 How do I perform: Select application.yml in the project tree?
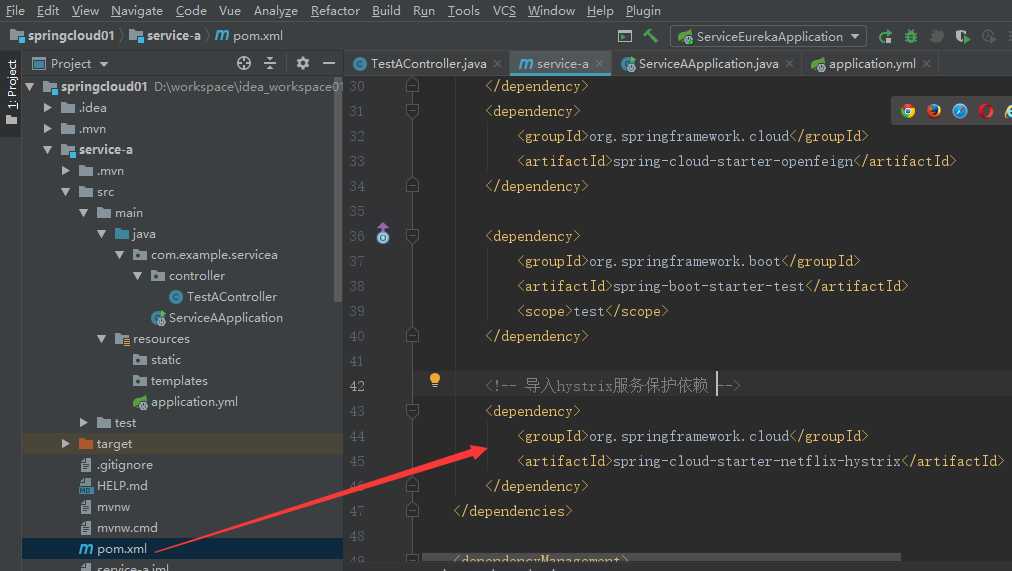pyautogui.click(x=194, y=402)
